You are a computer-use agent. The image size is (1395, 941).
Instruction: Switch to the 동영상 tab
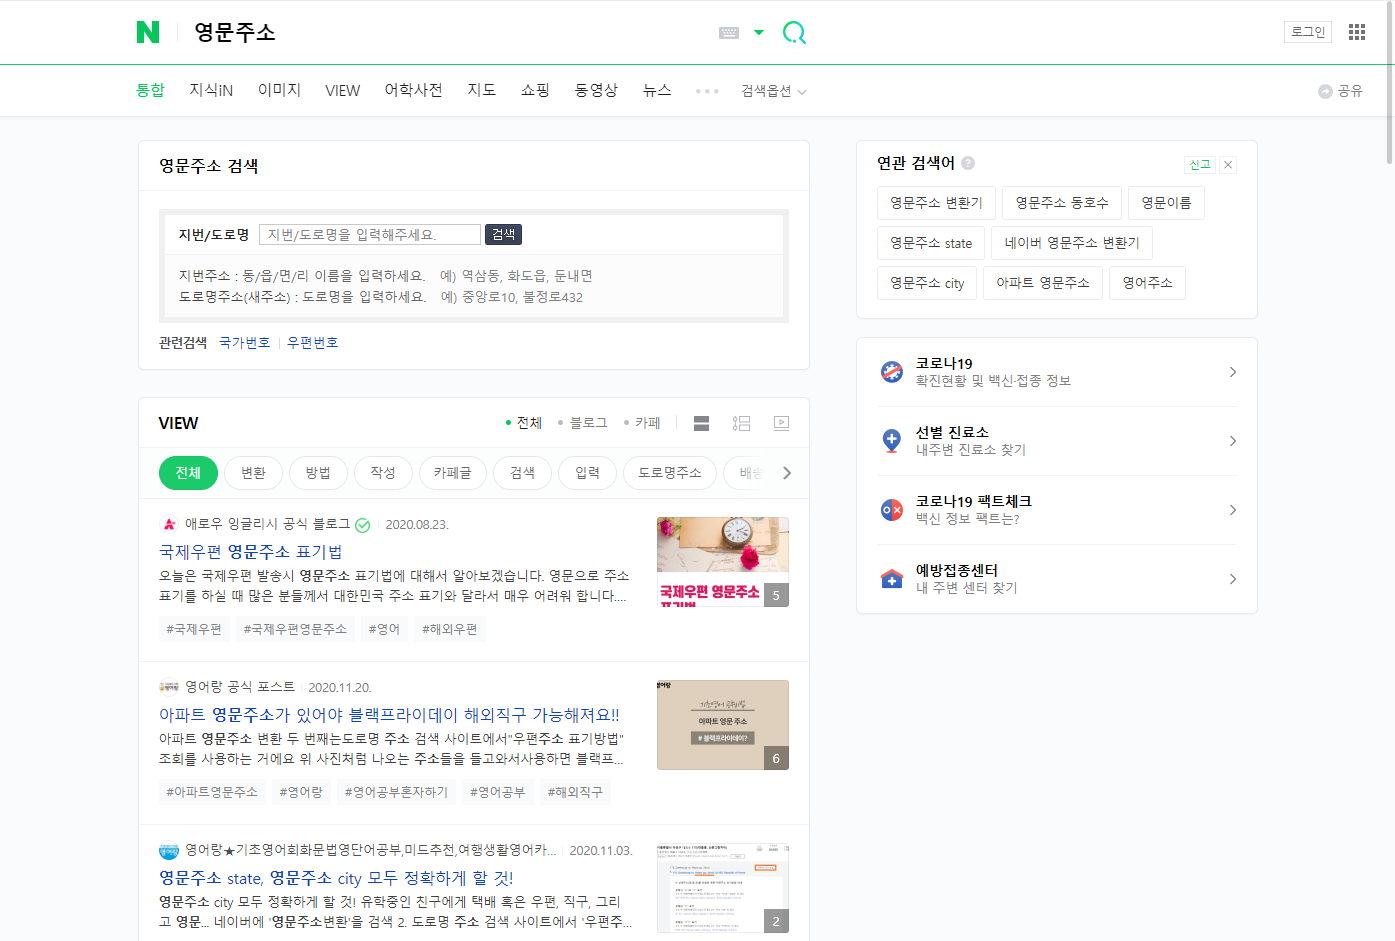(x=596, y=90)
